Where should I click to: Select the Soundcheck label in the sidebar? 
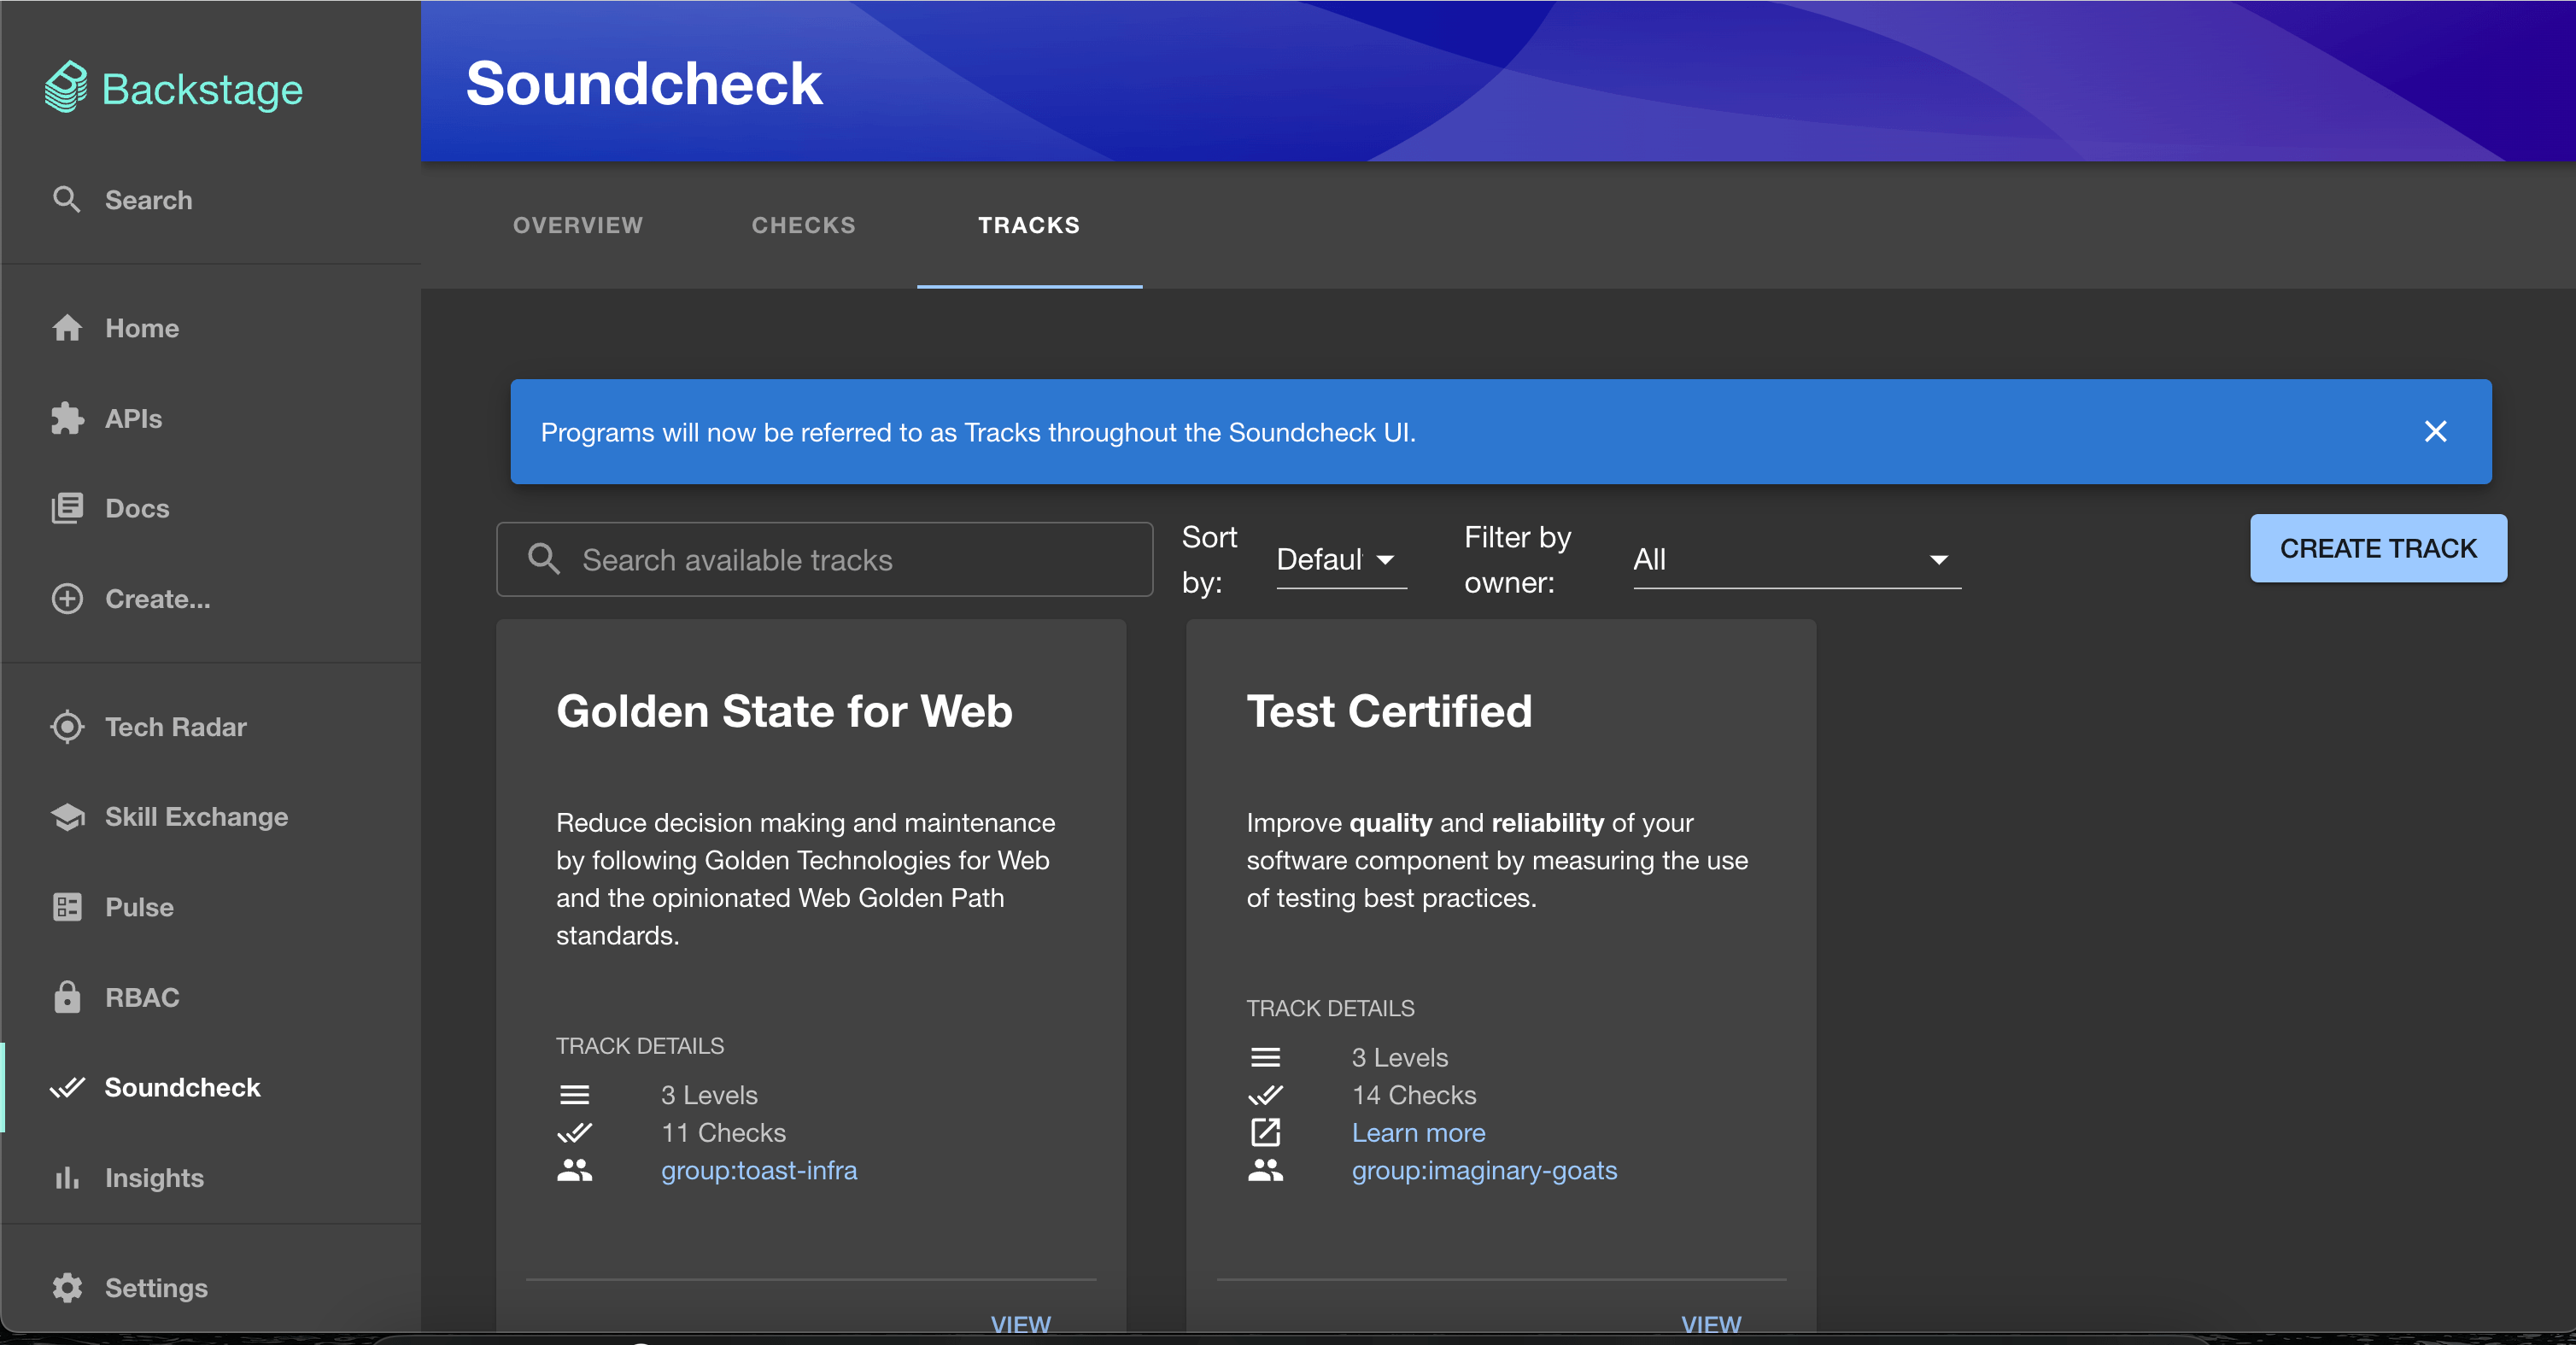(x=182, y=1087)
